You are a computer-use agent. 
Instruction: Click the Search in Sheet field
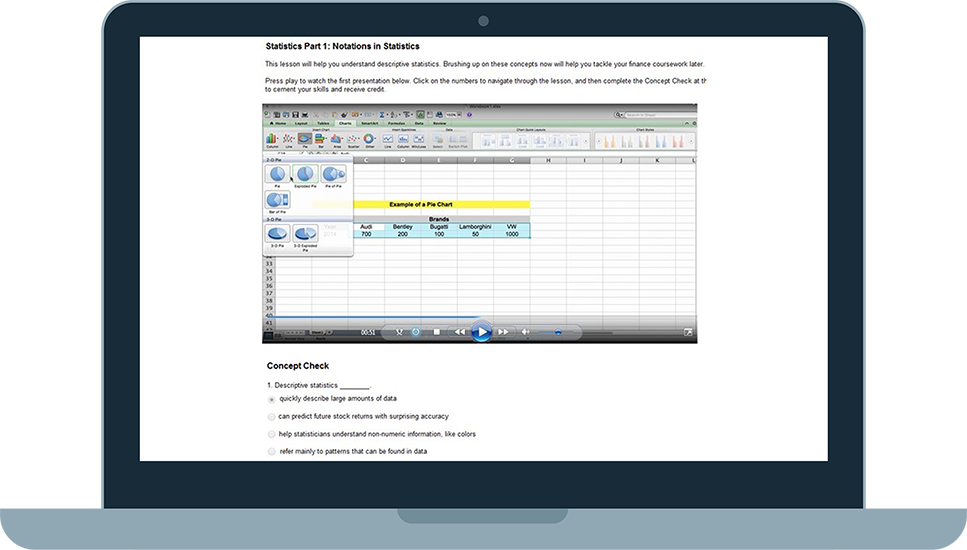660,115
